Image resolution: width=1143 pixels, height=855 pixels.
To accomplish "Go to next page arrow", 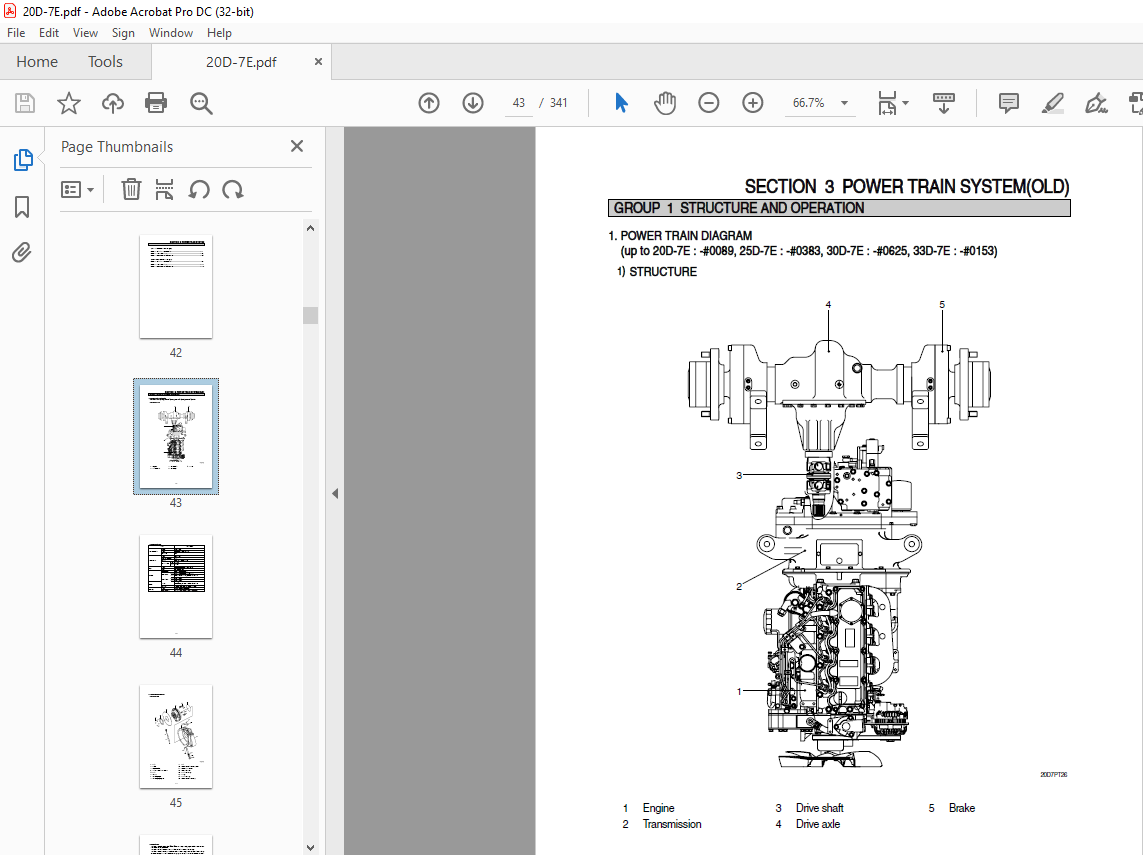I will (473, 103).
